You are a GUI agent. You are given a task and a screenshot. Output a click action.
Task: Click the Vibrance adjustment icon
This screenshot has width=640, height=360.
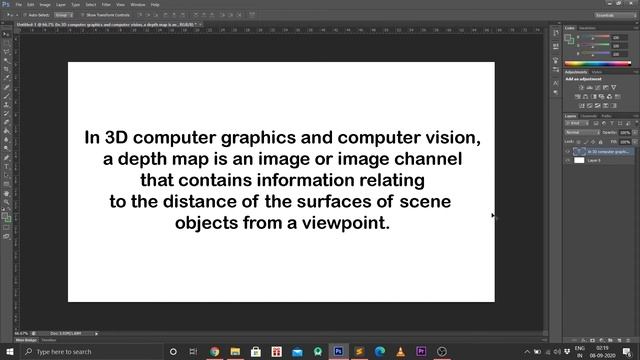tap(613, 87)
